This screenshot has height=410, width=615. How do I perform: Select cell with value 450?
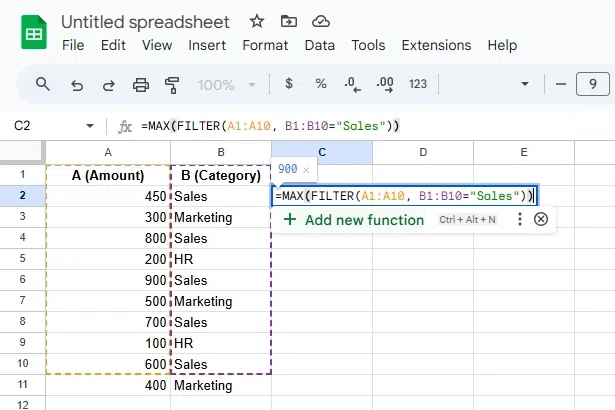click(x=108, y=196)
